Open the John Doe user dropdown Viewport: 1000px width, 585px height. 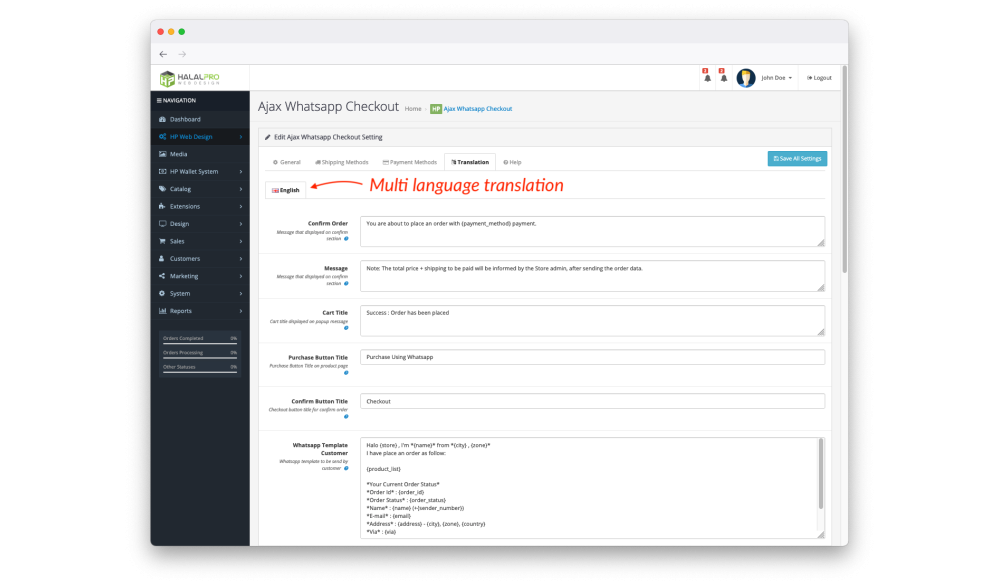(x=777, y=78)
